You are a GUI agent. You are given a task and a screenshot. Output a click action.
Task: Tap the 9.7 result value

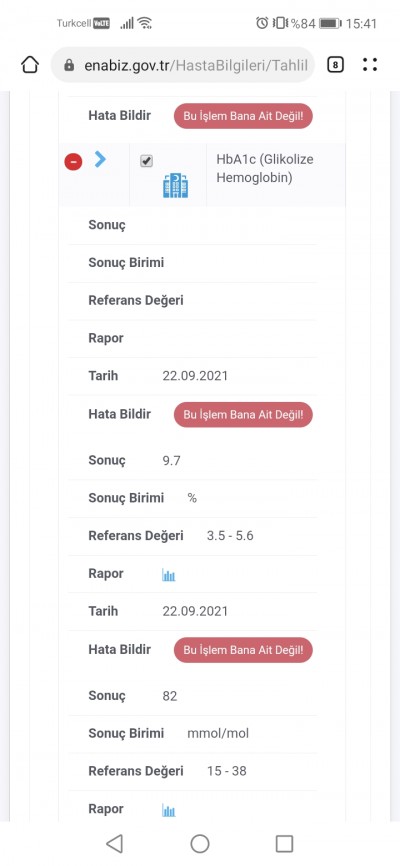click(x=171, y=461)
